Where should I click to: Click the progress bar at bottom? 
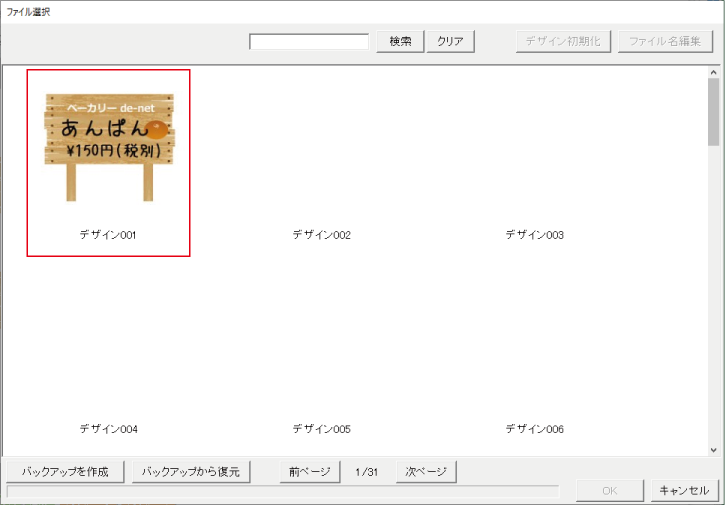point(283,492)
